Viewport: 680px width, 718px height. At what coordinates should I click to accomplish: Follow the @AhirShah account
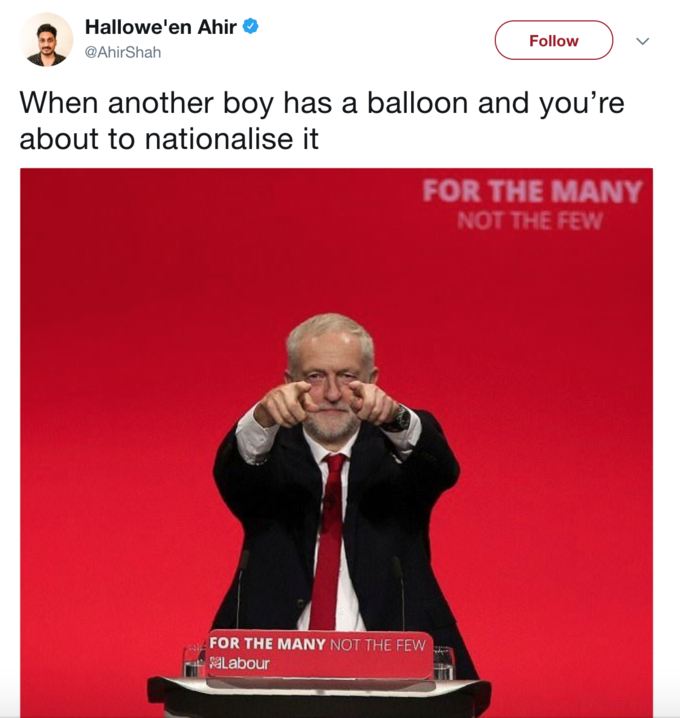[x=554, y=40]
